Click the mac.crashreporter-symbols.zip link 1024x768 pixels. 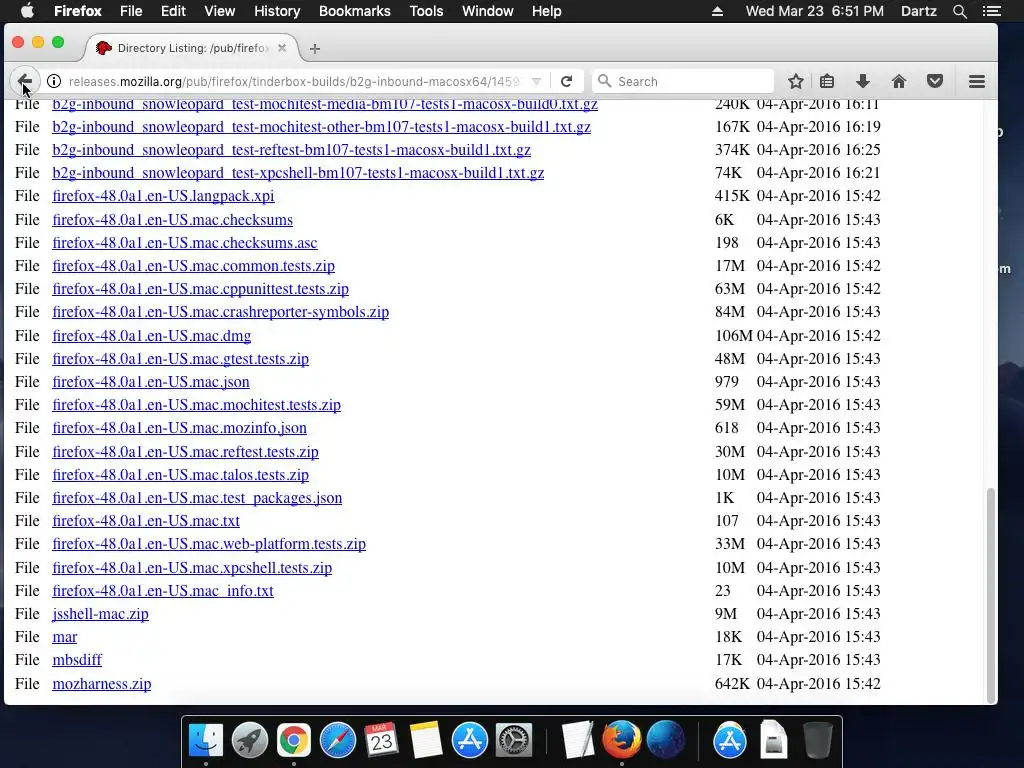(x=221, y=312)
